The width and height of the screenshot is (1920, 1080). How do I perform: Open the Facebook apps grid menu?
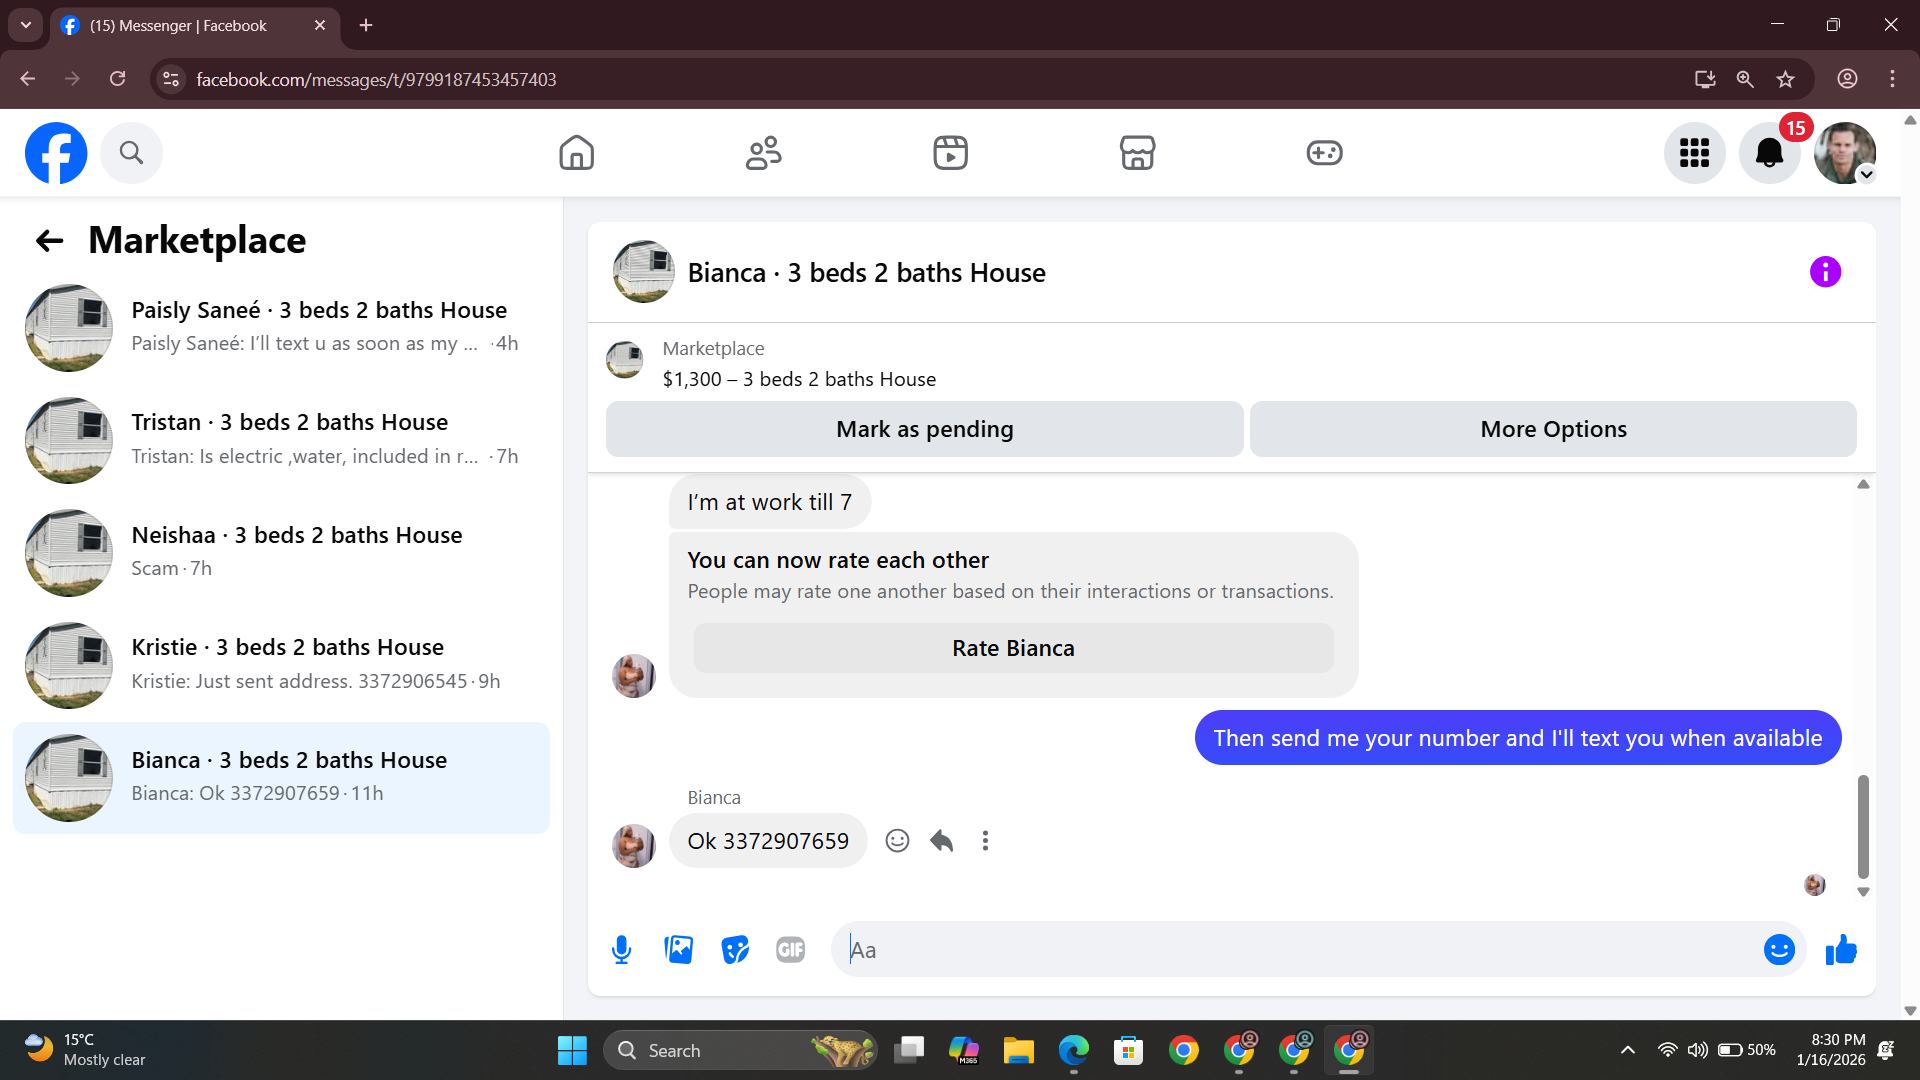[x=1694, y=153]
